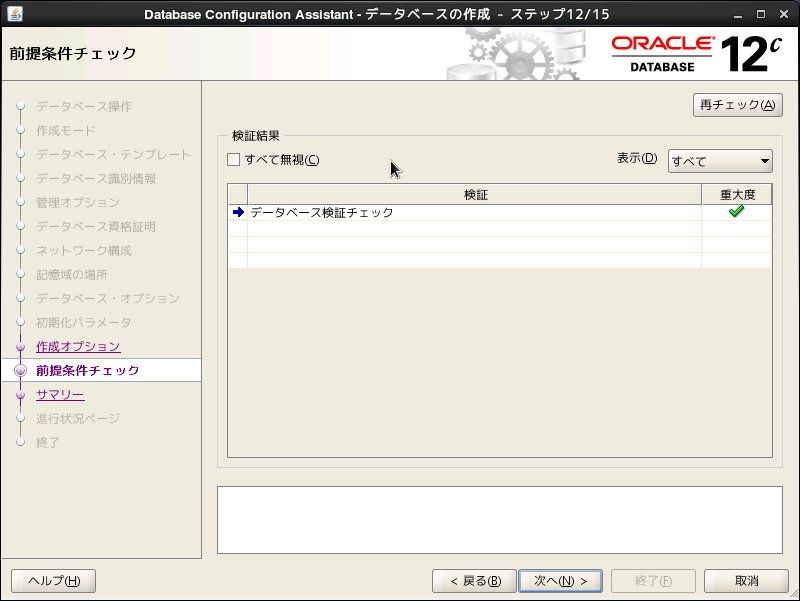This screenshot has width=800, height=601.
Task: Click the blue arrow row indicator
Action: click(x=238, y=212)
